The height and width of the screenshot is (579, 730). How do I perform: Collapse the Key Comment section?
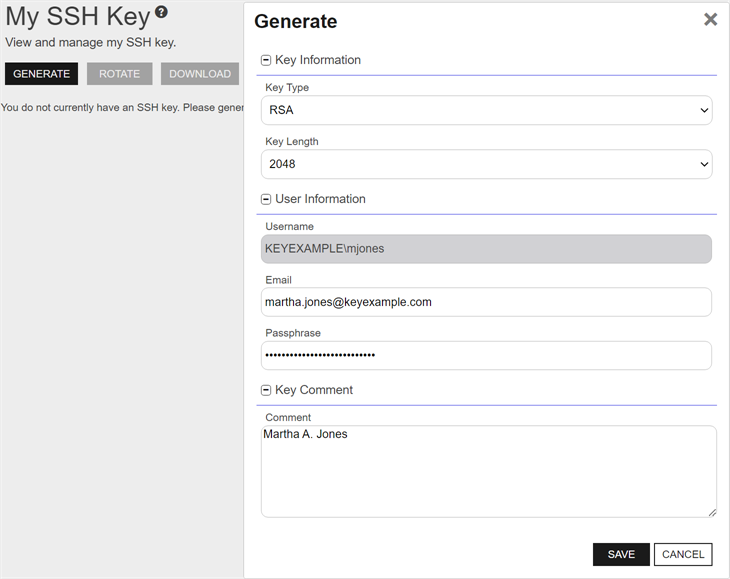266,390
